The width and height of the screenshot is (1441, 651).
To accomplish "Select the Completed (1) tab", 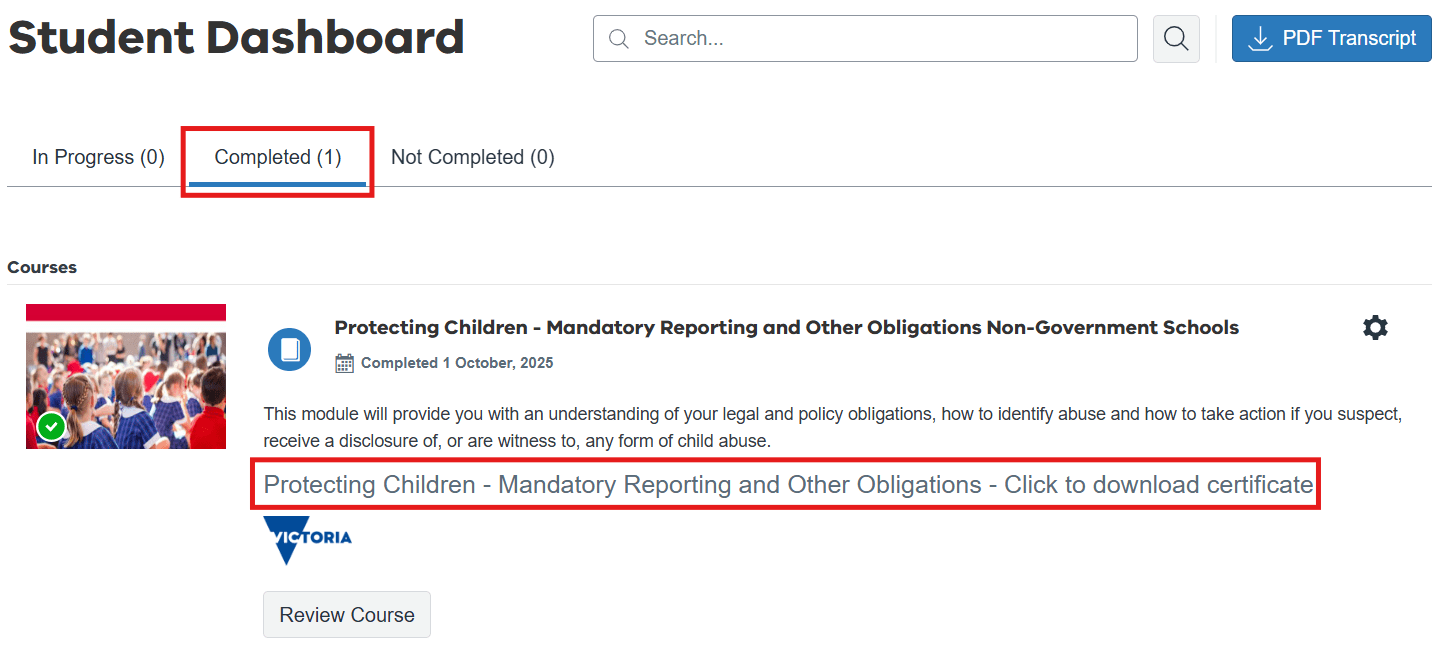I will point(278,157).
